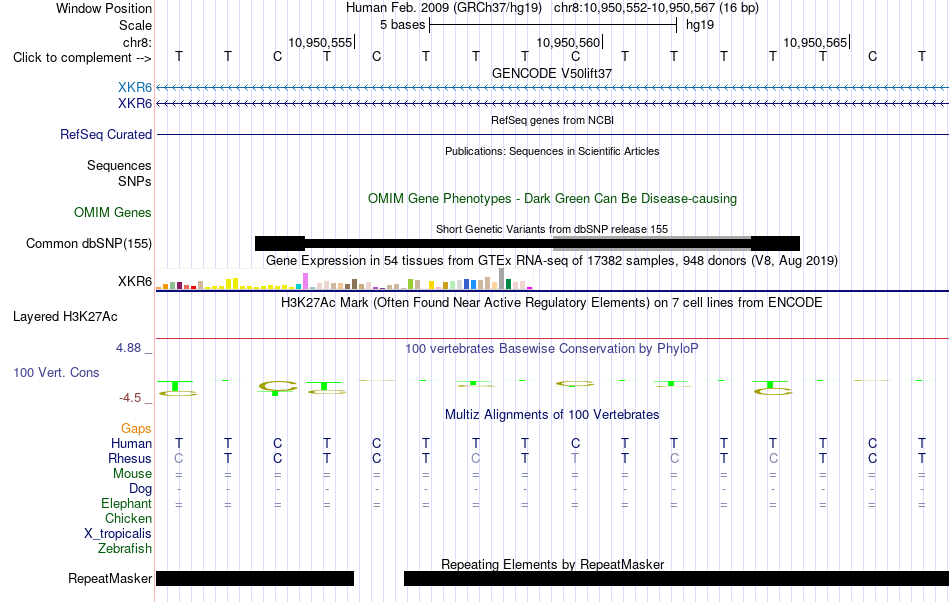Open the Common dbSNP(155) track label
This screenshot has height=602, width=950.
(x=89, y=243)
